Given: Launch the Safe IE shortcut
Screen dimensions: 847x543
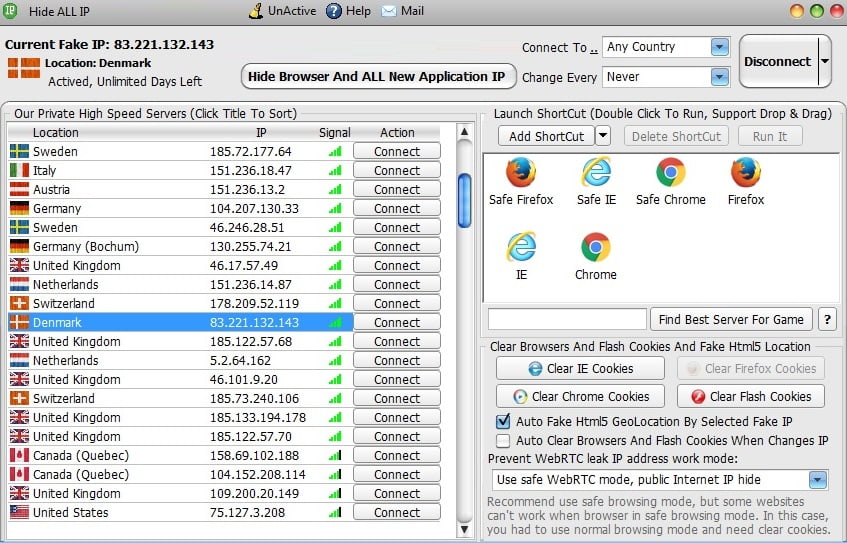Looking at the screenshot, I should tap(596, 182).
